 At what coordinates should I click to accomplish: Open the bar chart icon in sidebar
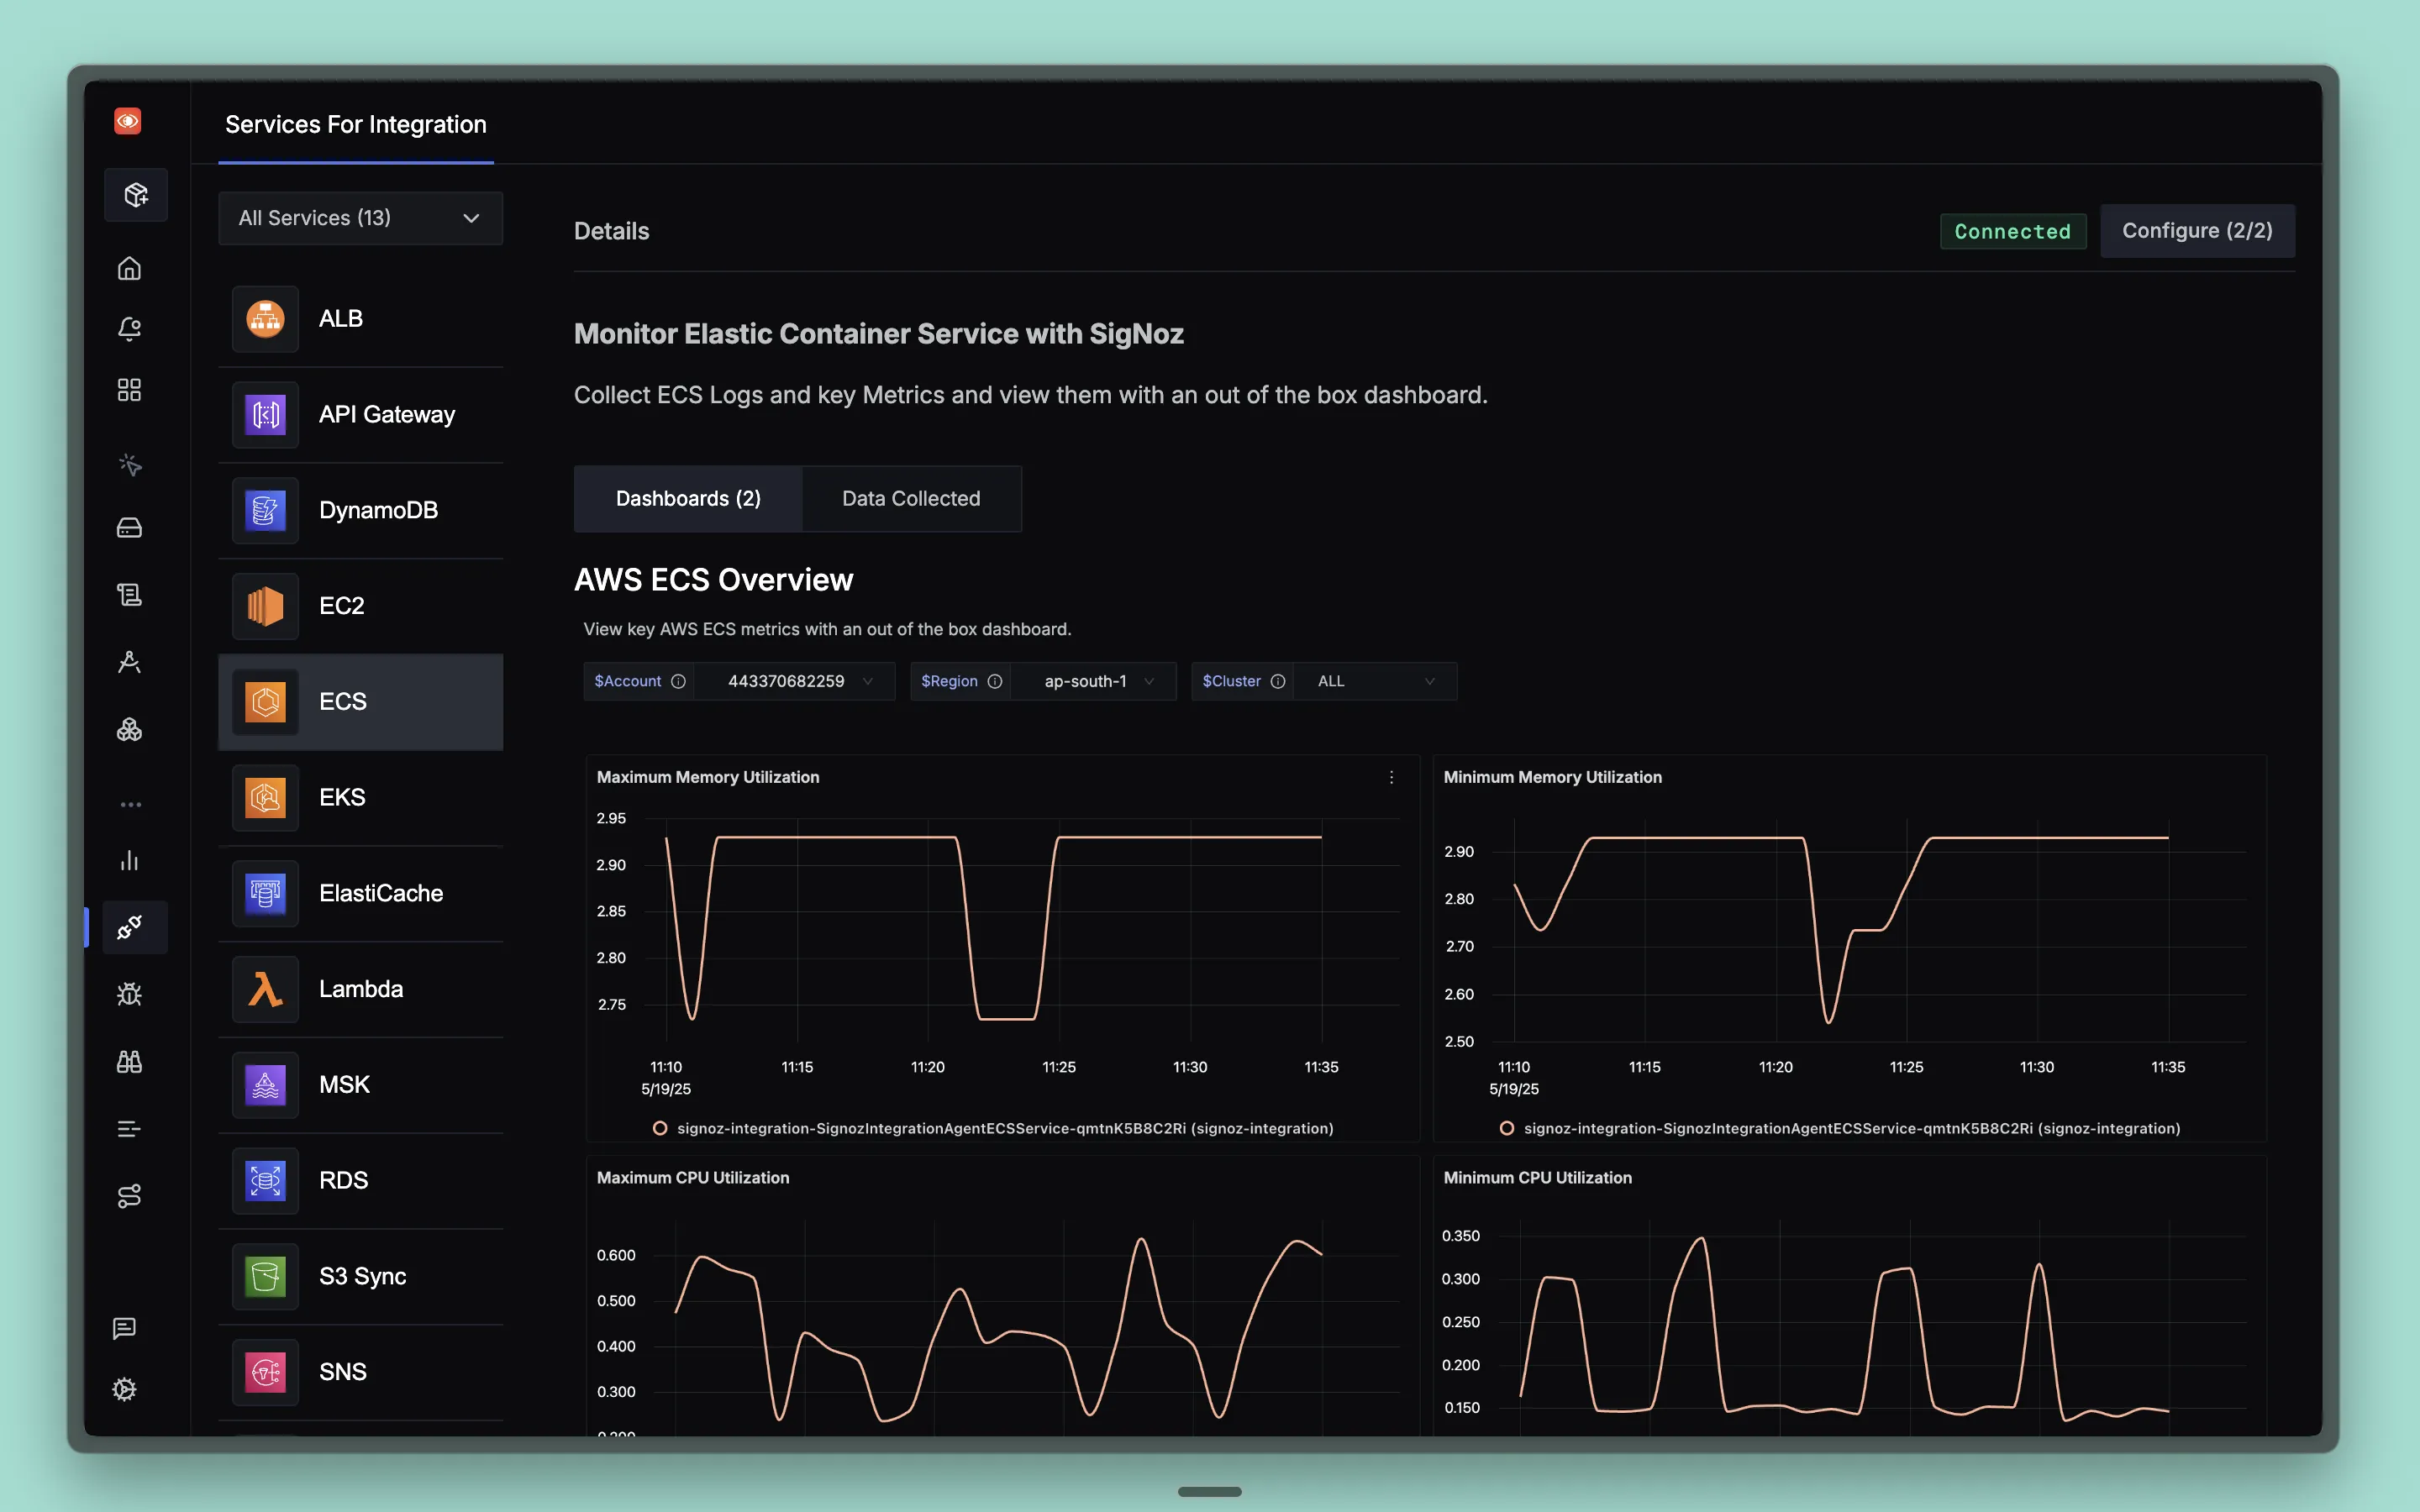click(129, 861)
